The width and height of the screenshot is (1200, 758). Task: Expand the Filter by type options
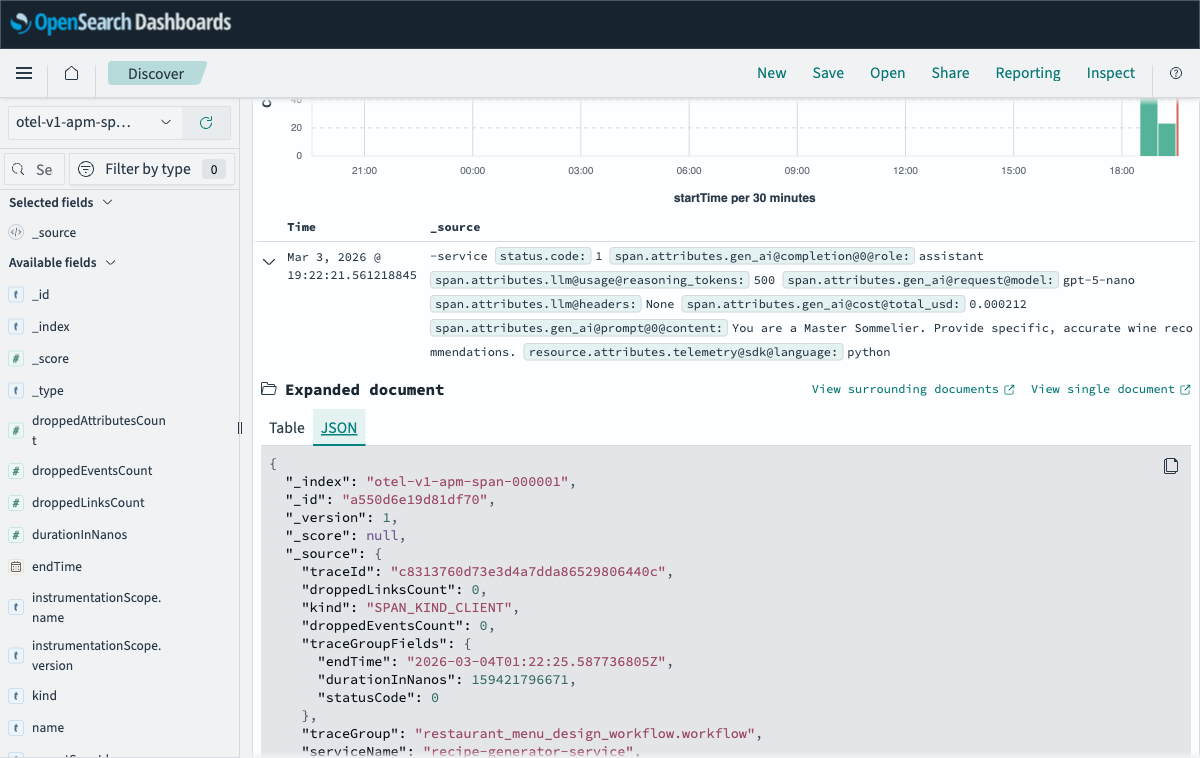pos(152,168)
